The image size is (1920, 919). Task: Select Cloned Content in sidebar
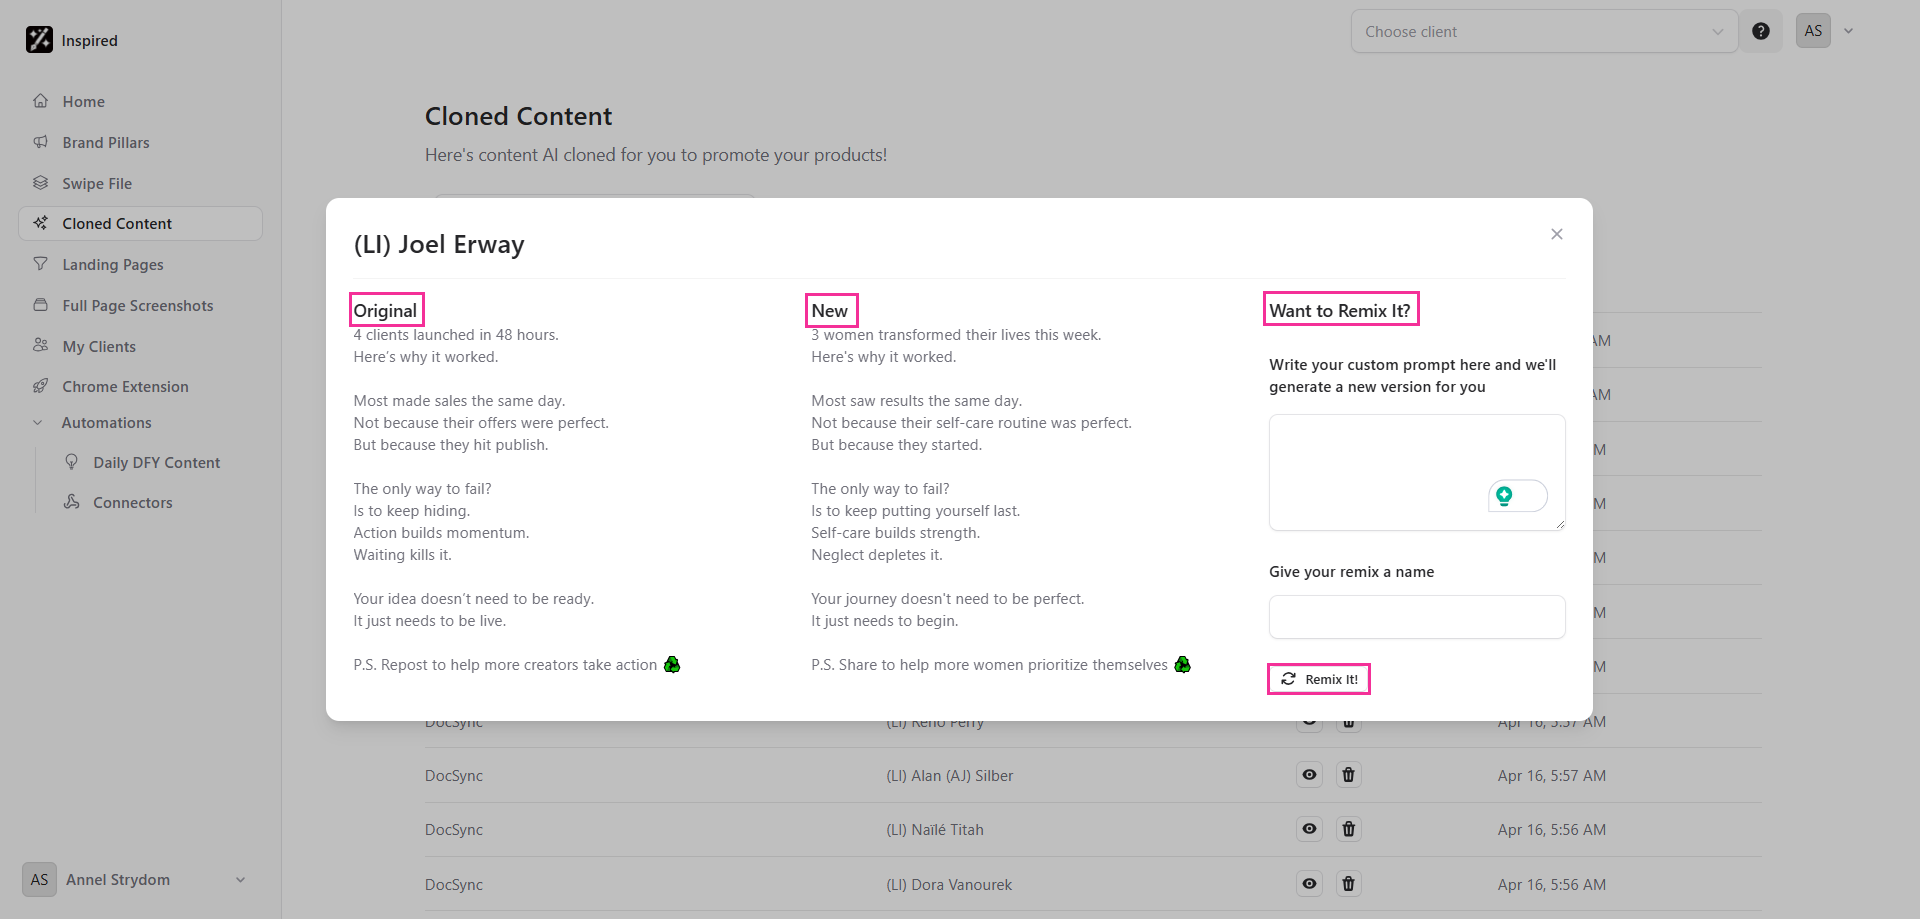(140, 223)
